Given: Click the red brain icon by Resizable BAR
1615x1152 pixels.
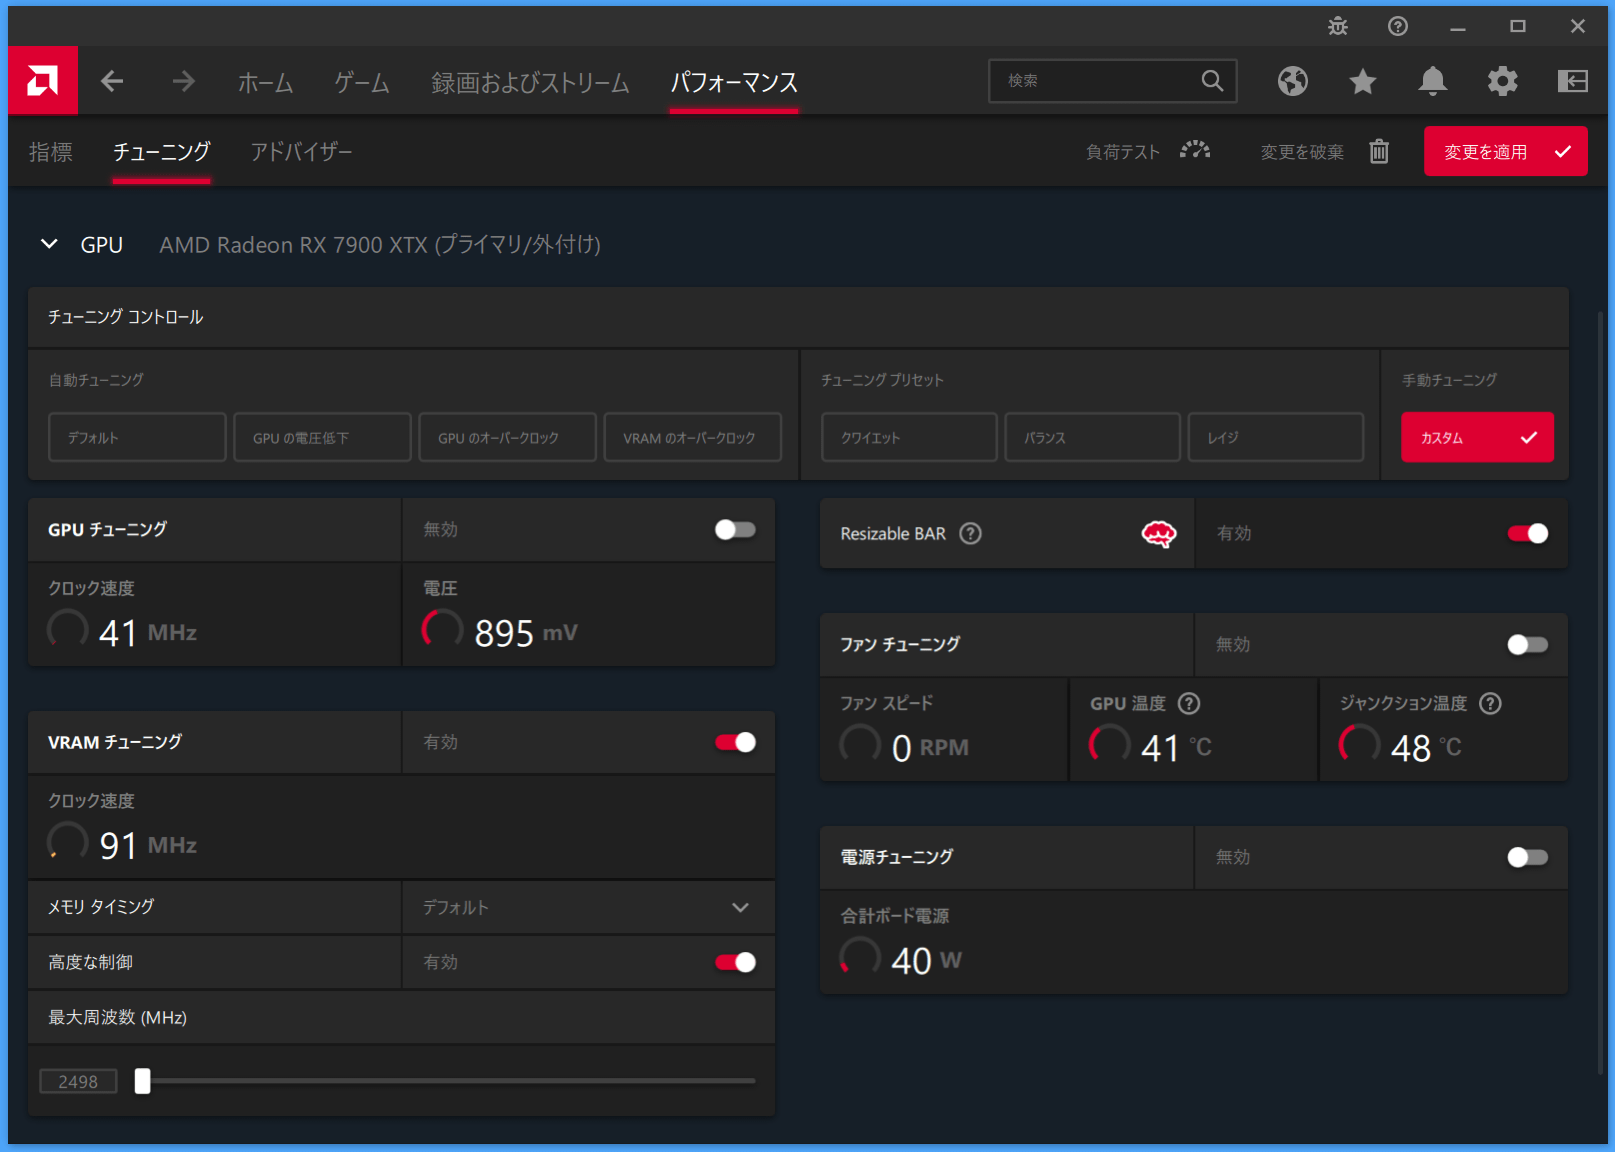Looking at the screenshot, I should (x=1159, y=534).
